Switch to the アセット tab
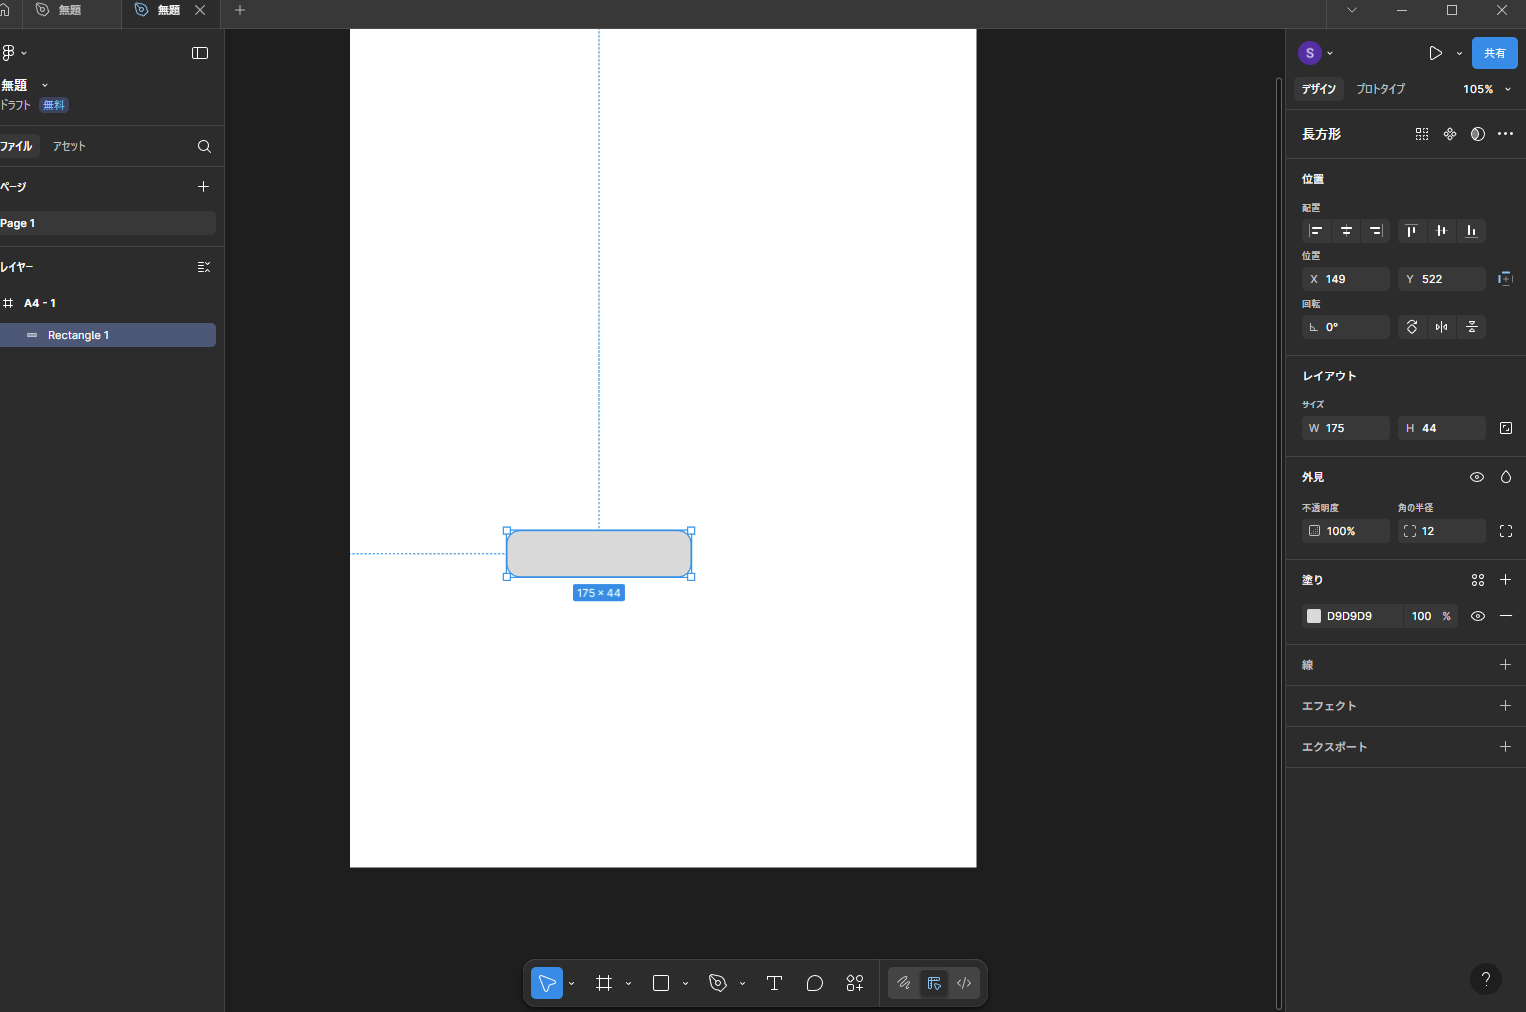 (x=69, y=146)
